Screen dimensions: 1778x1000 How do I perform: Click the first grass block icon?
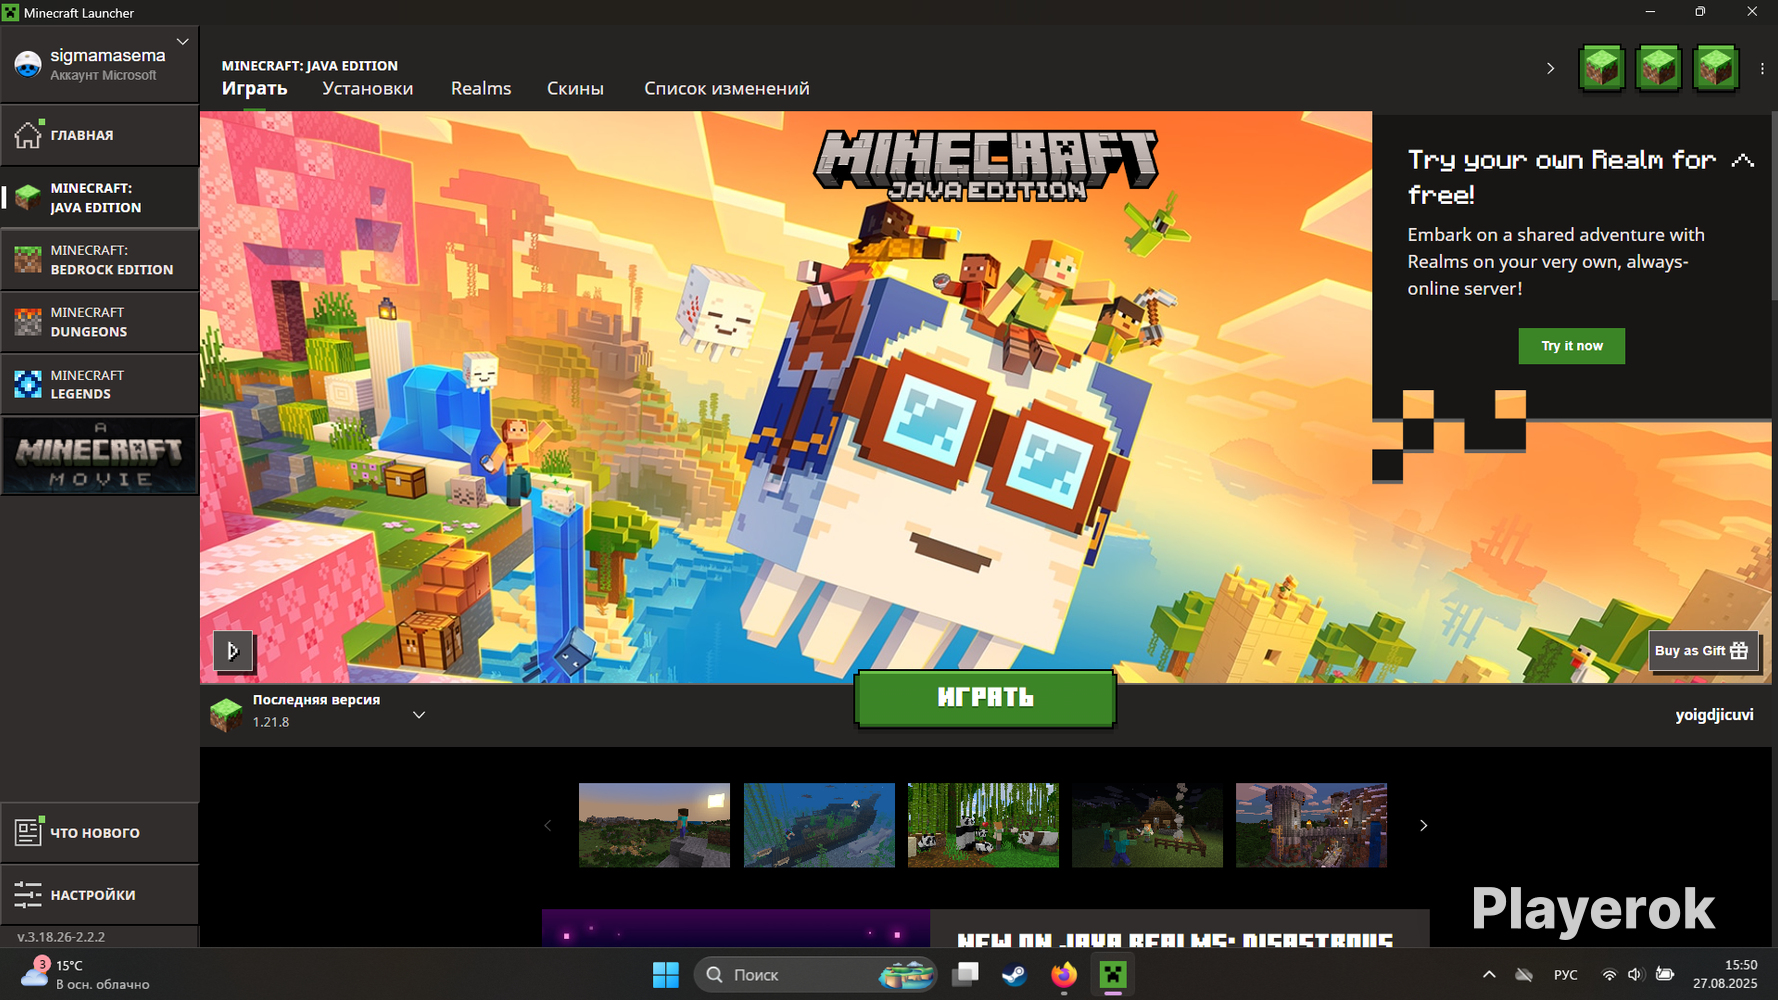(x=1602, y=68)
